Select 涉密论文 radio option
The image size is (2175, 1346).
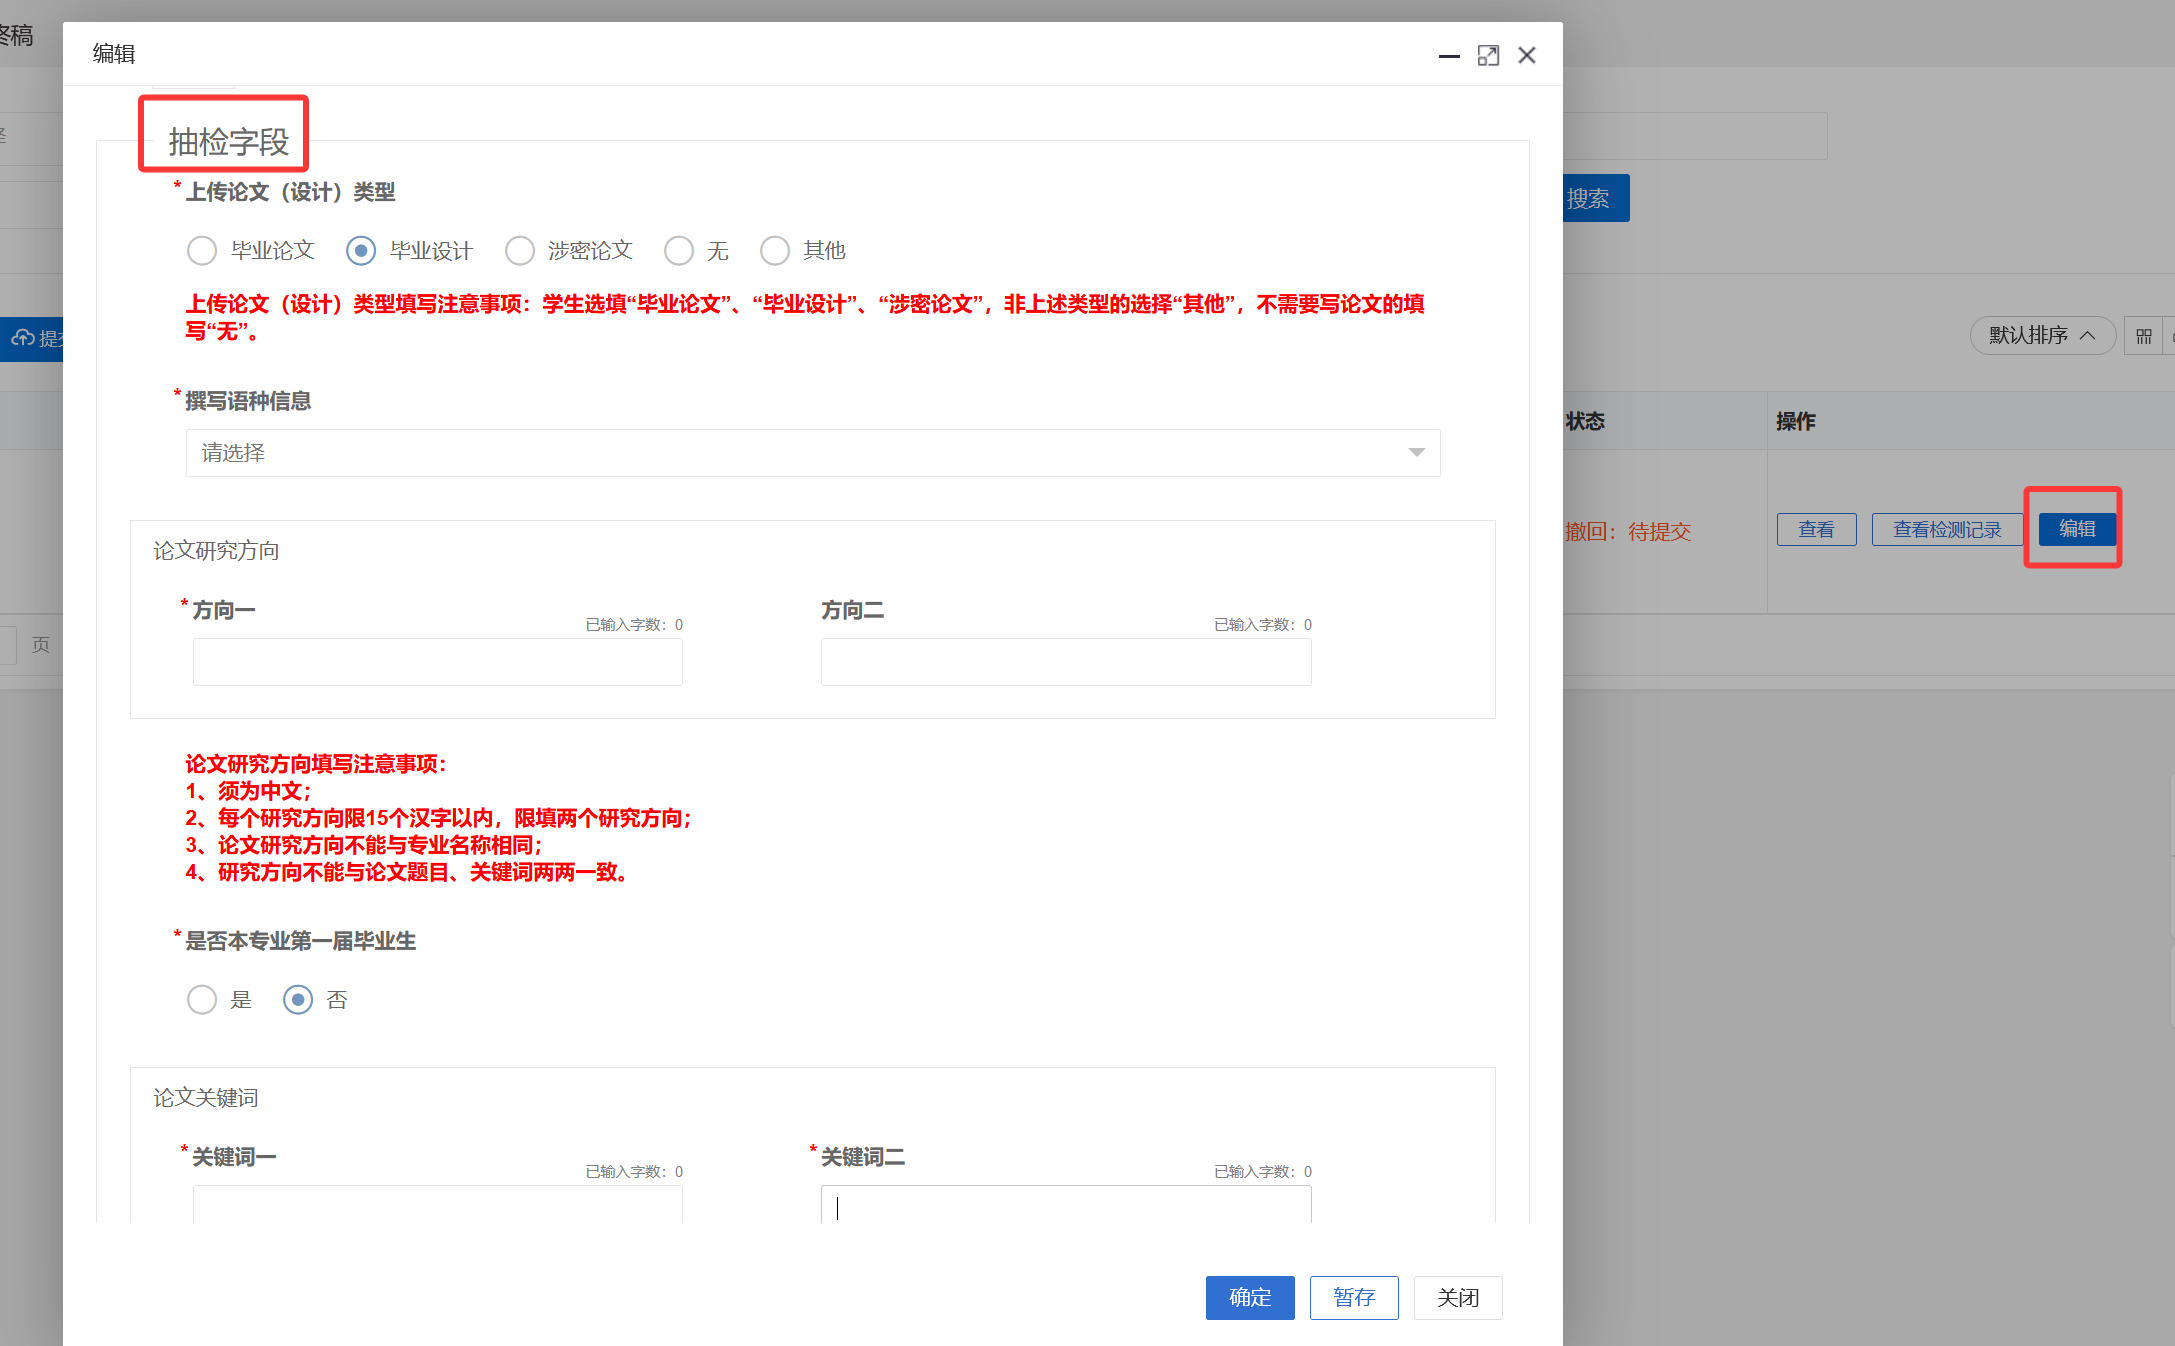(x=520, y=251)
